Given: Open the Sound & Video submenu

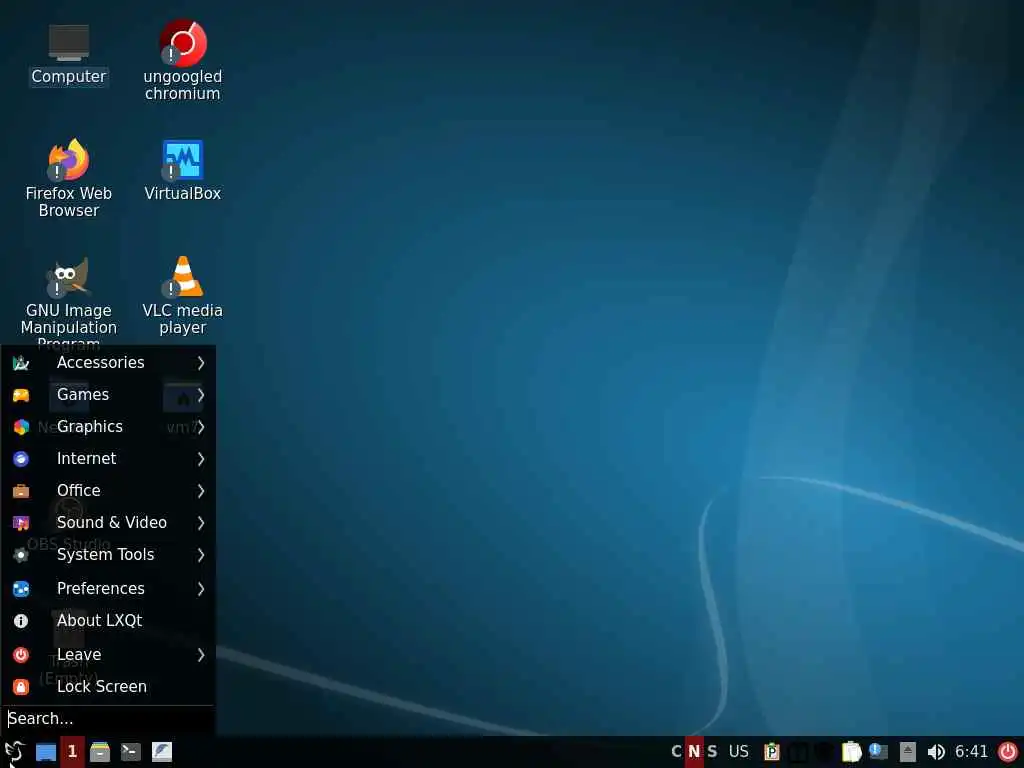Looking at the screenshot, I should 108,522.
